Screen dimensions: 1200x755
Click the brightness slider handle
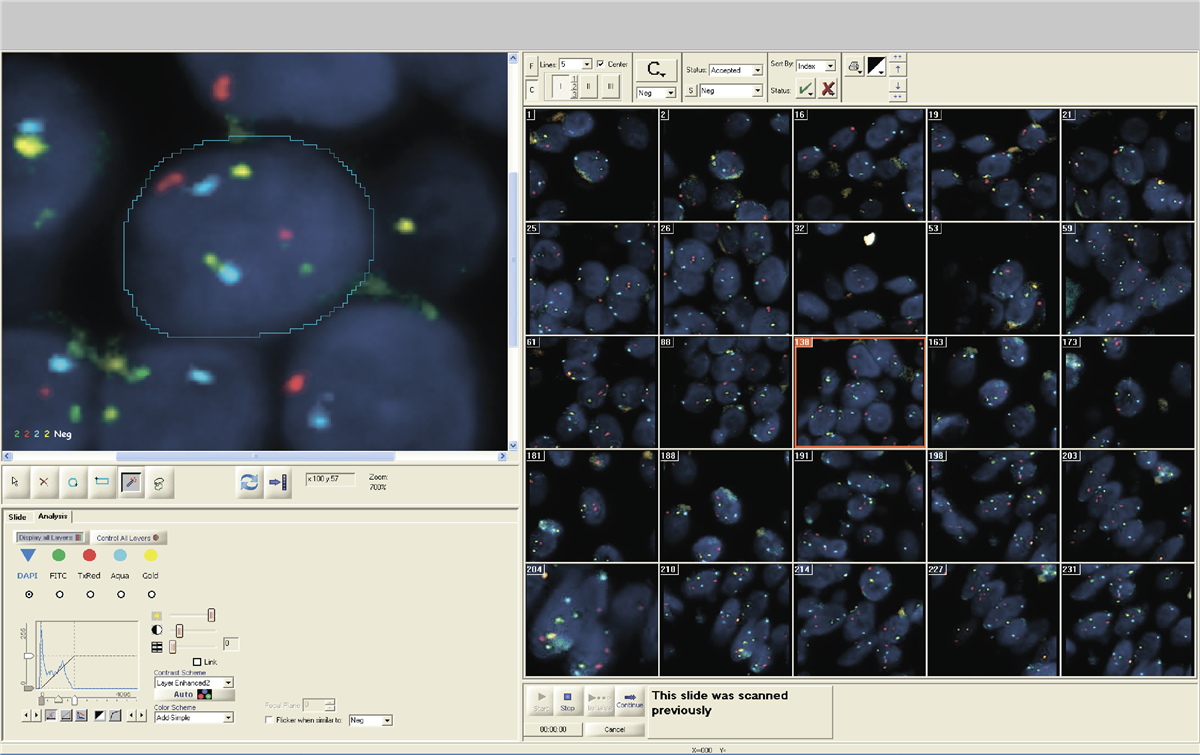(x=211, y=615)
